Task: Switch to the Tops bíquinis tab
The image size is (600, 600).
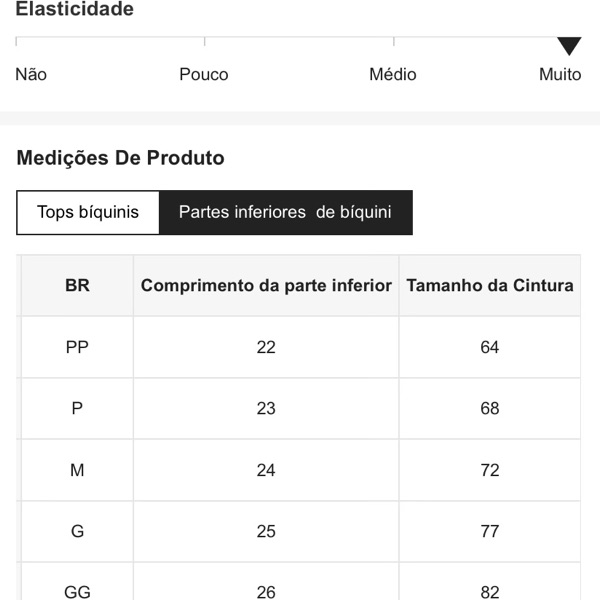Action: pyautogui.click(x=88, y=212)
